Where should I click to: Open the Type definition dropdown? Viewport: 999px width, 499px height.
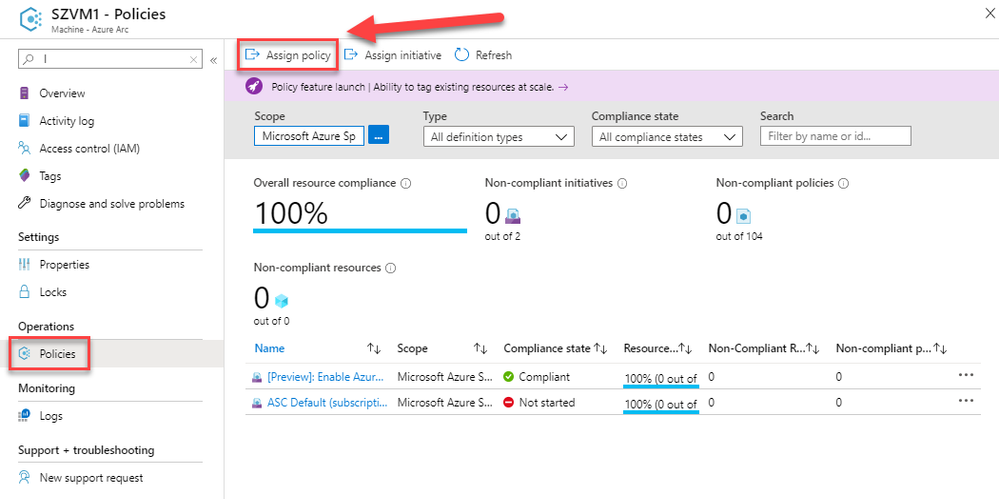tap(498, 137)
